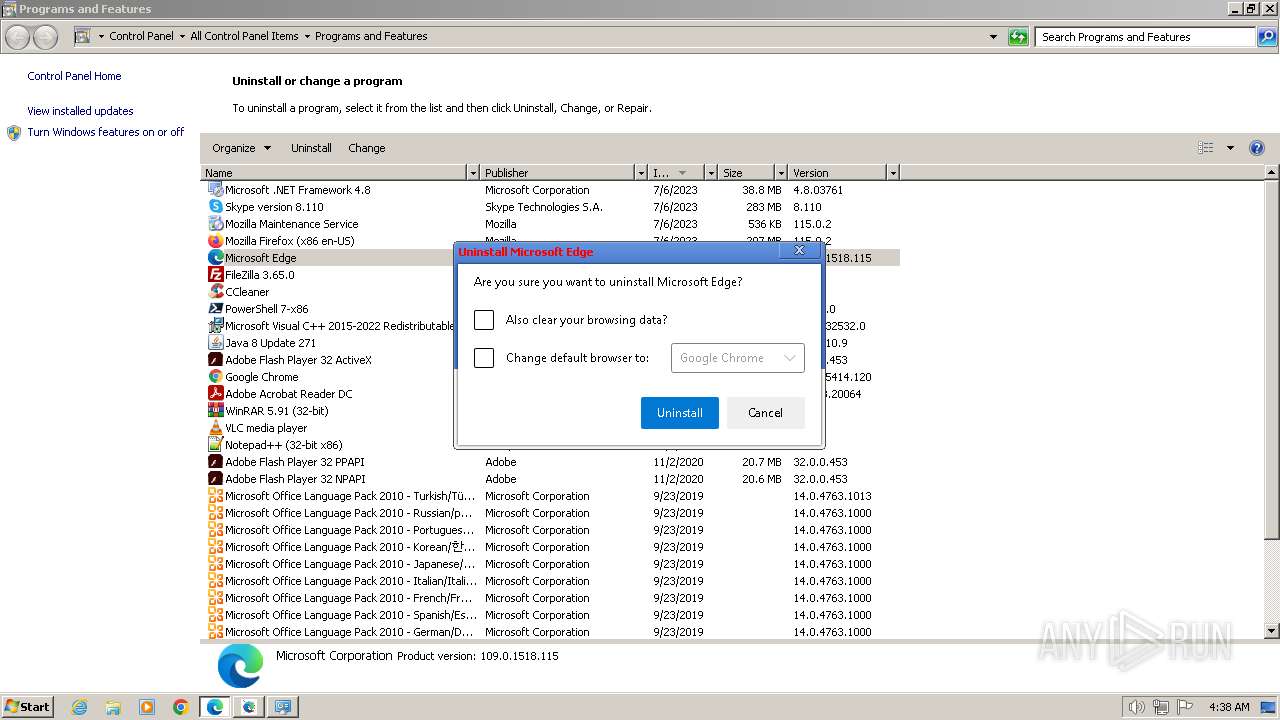Image resolution: width=1280 pixels, height=720 pixels.
Task: Click the list scrollbar down arrow
Action: click(x=1272, y=631)
